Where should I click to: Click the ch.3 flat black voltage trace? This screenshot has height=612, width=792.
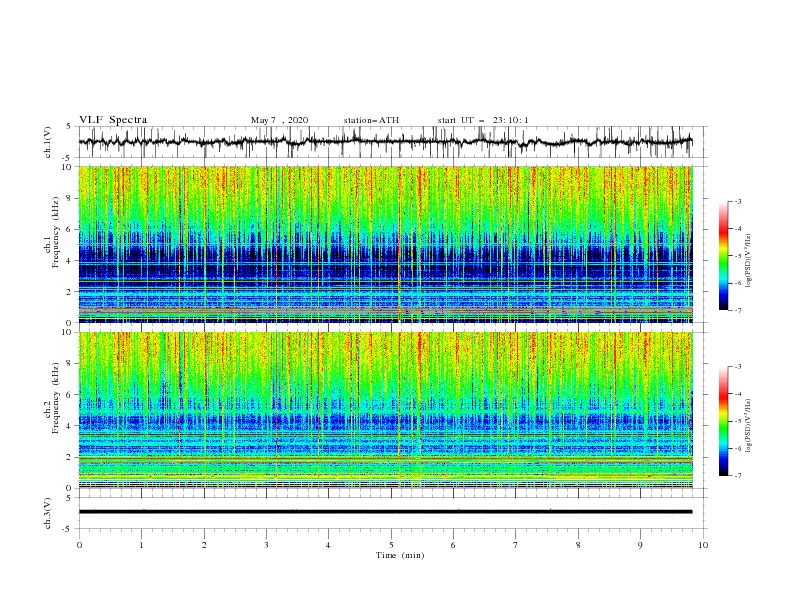click(385, 512)
